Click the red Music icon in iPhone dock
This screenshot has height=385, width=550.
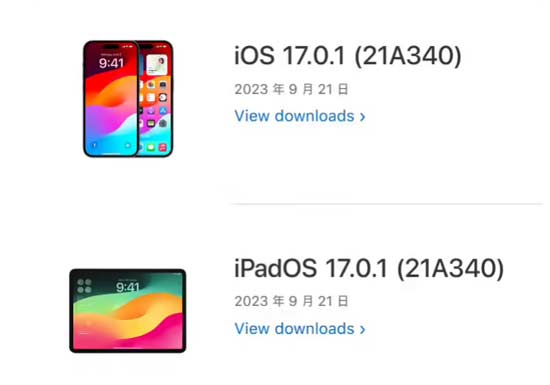pyautogui.click(x=163, y=147)
